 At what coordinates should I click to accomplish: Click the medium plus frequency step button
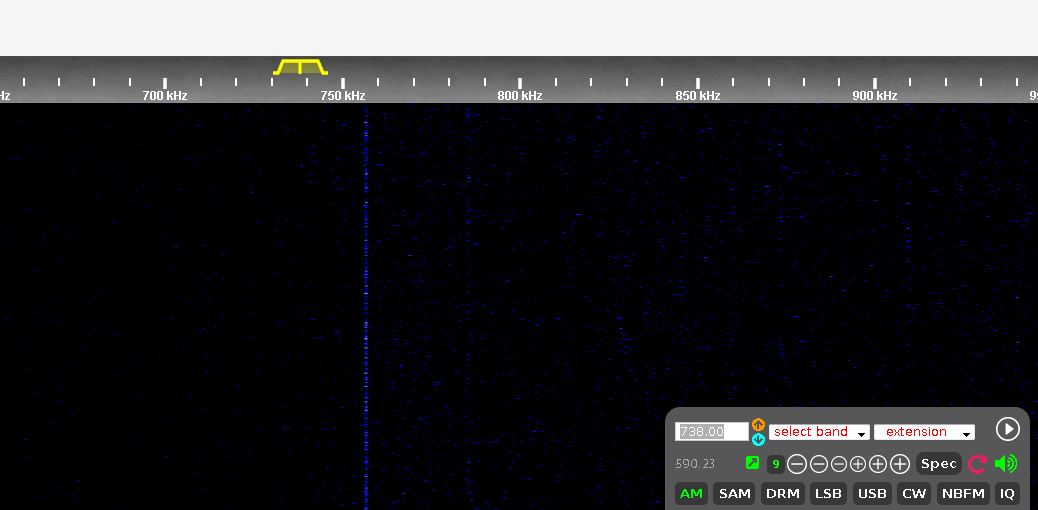[878, 464]
